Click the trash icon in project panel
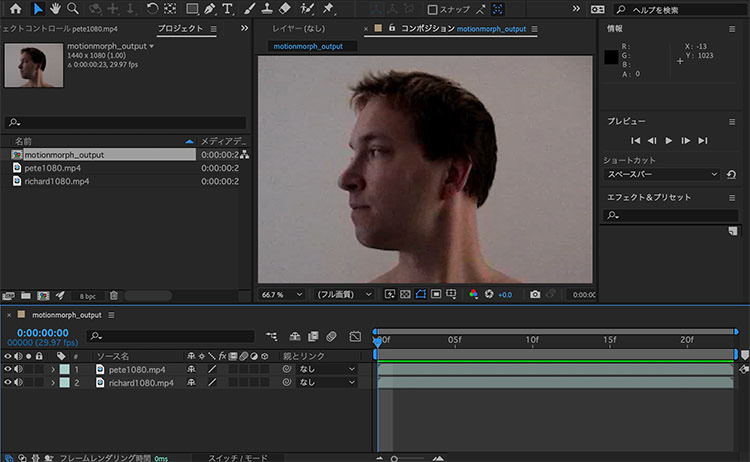Viewport: 750px width, 462px height. pos(113,296)
